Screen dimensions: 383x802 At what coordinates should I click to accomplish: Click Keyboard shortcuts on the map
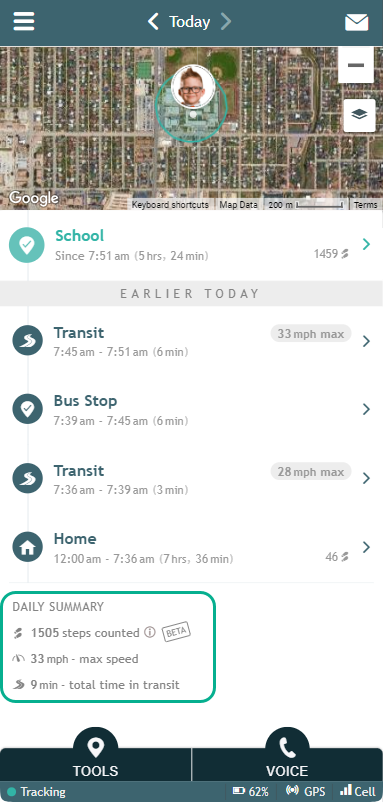point(170,205)
